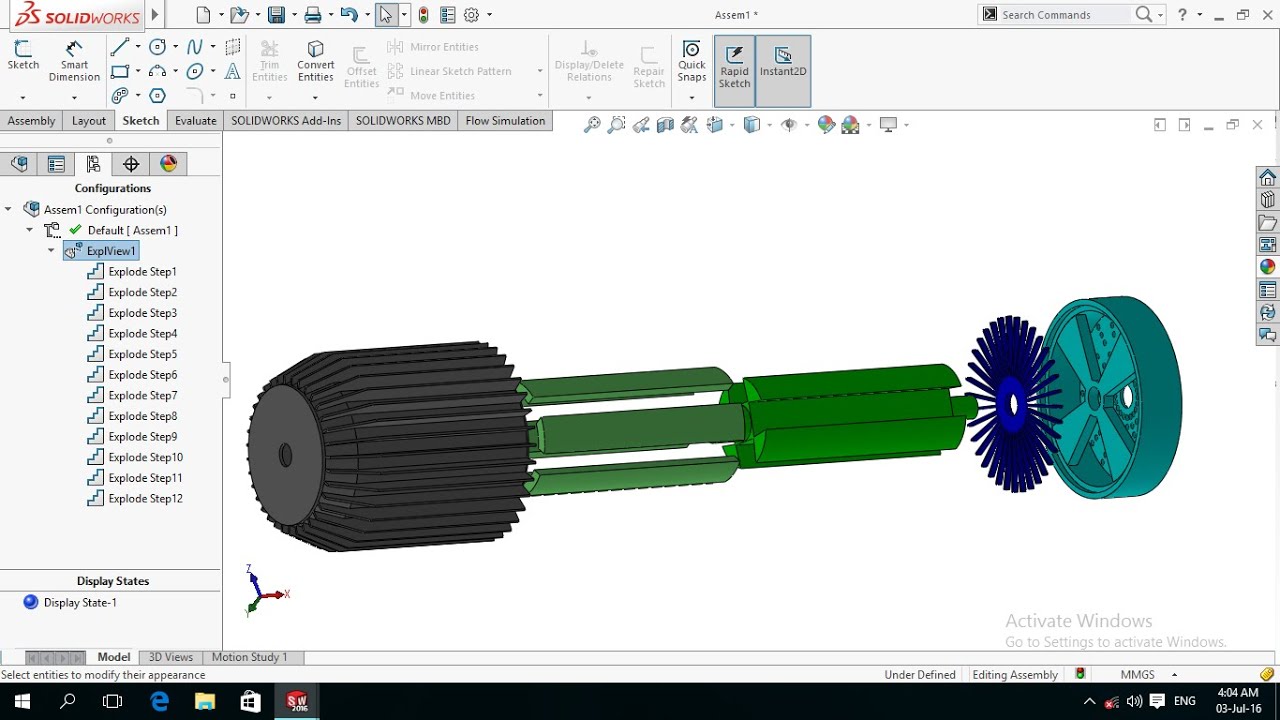Screen dimensions: 1280x720
Task: Open the Sketch button dropdown arrow
Action: coord(22,97)
